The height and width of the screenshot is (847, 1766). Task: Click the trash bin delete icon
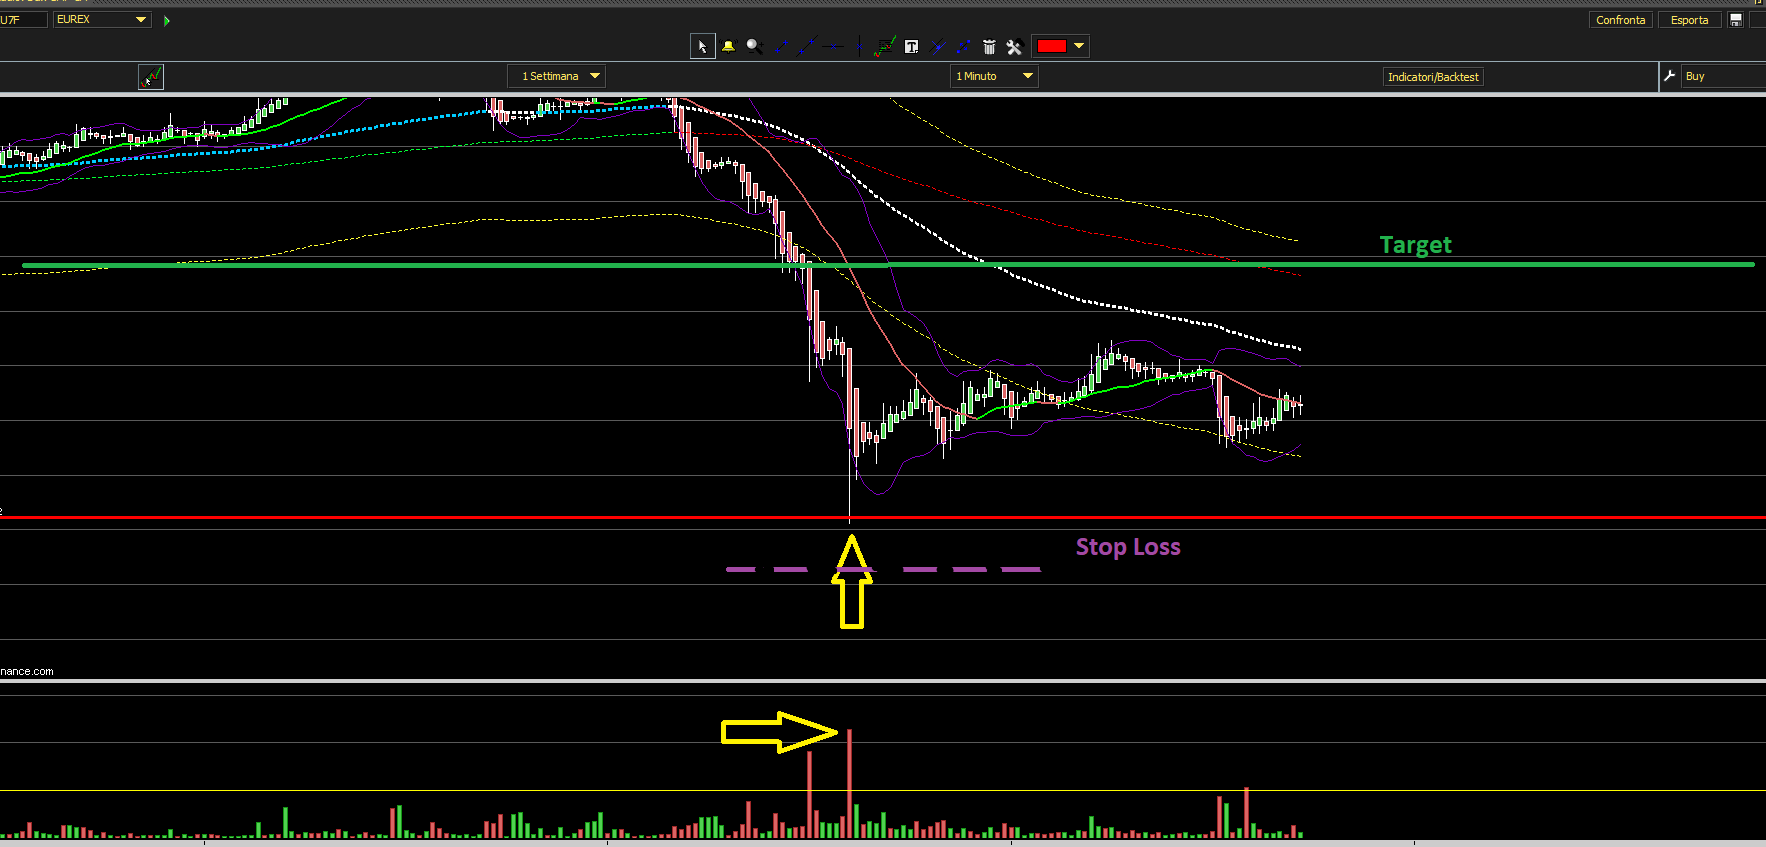pos(989,46)
